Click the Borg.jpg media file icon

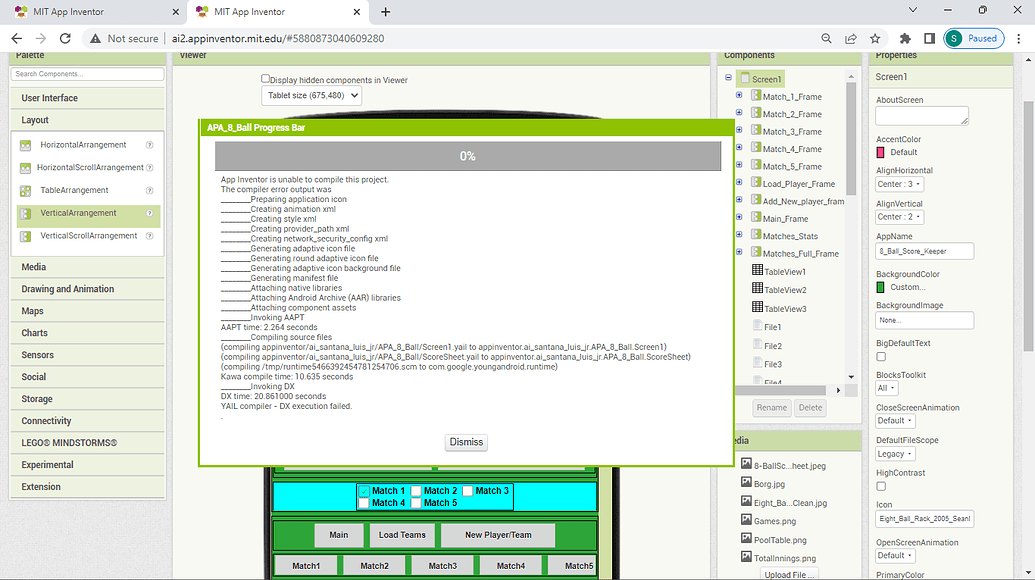point(744,483)
